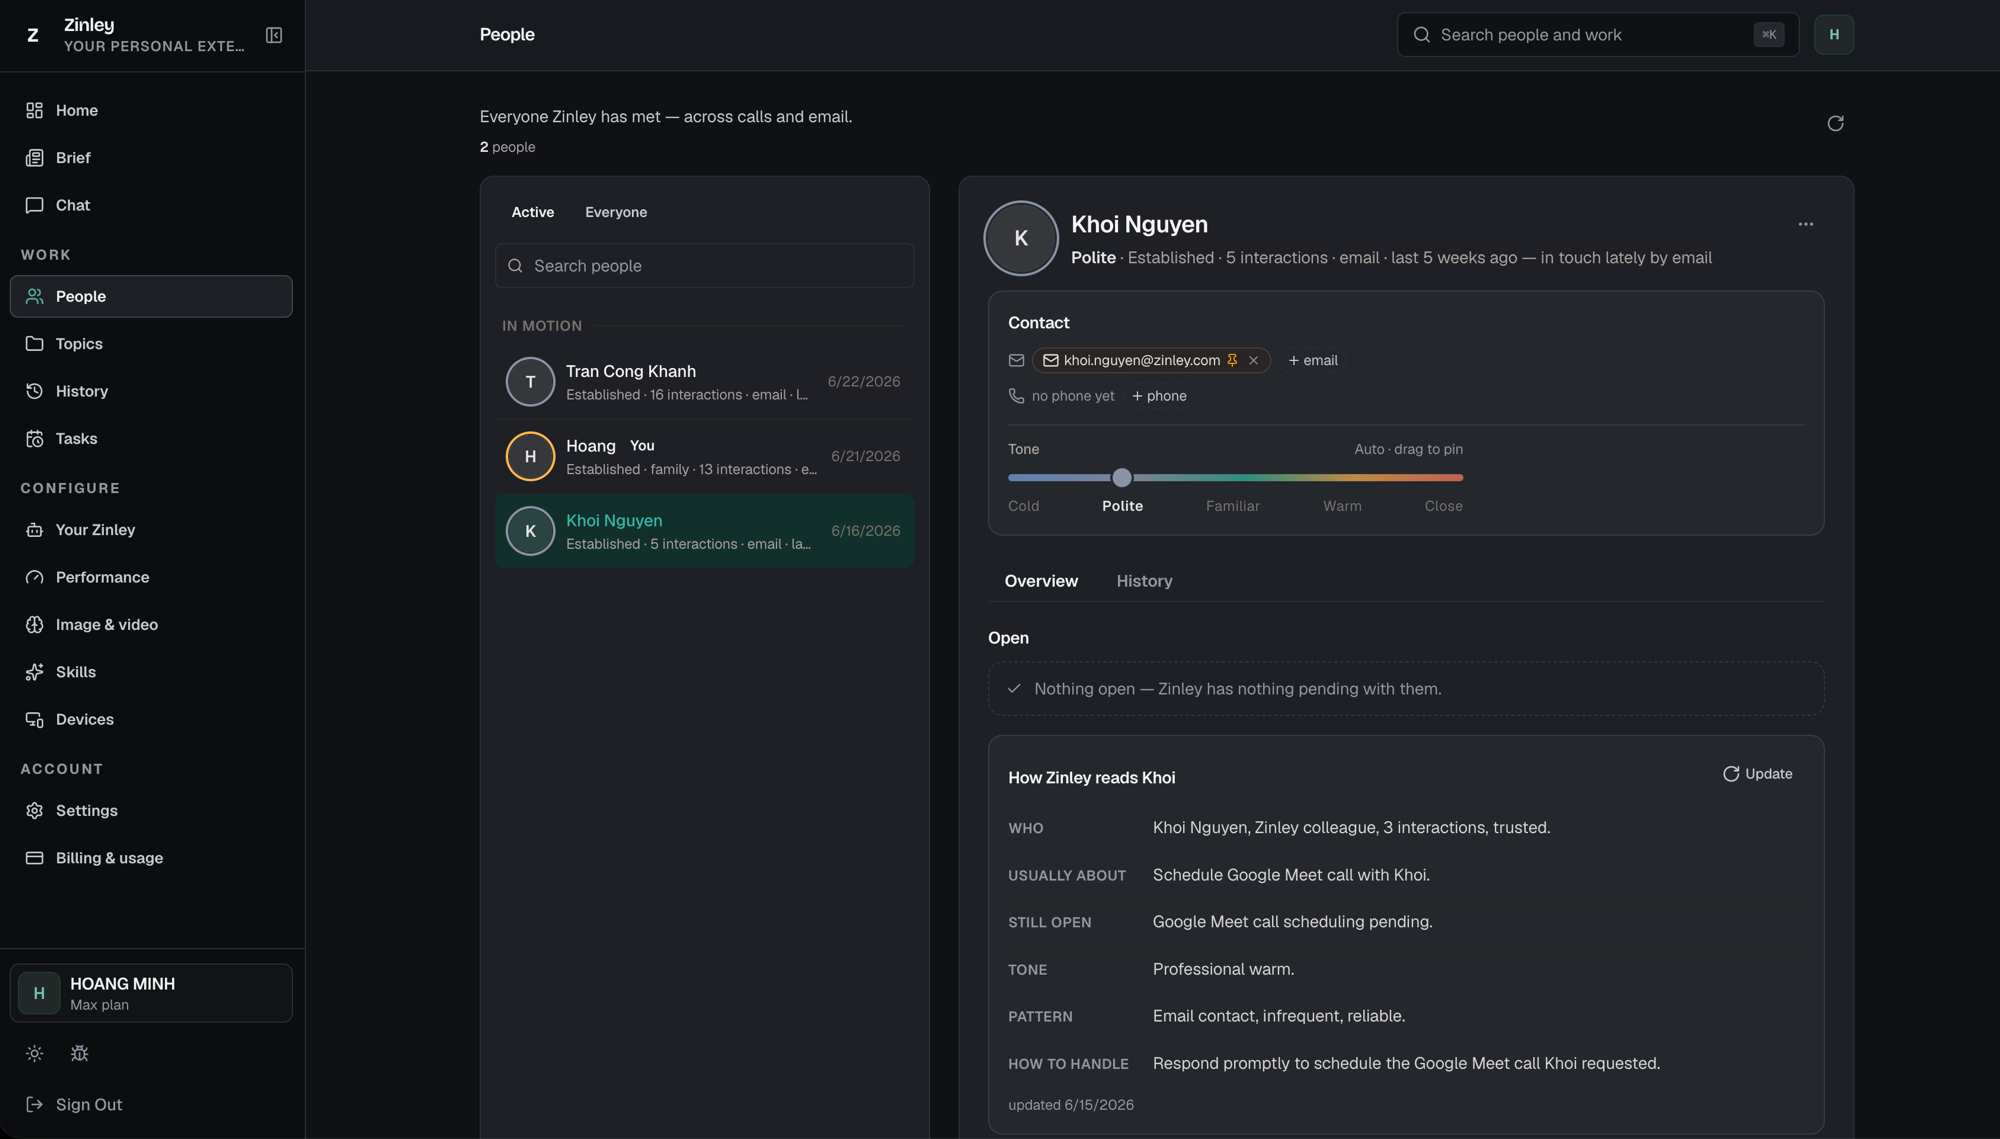Switch to the Everyone tab
The height and width of the screenshot is (1139, 2000).
click(x=616, y=212)
